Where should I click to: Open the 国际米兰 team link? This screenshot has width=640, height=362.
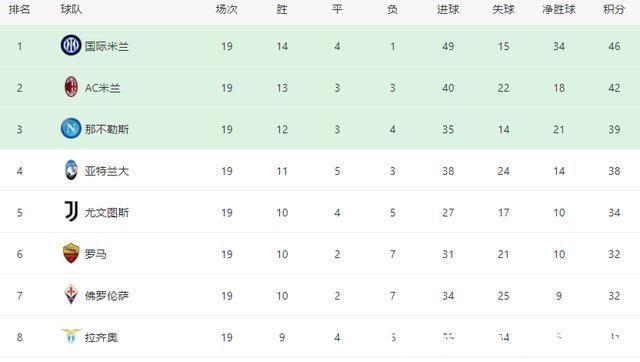coord(107,46)
